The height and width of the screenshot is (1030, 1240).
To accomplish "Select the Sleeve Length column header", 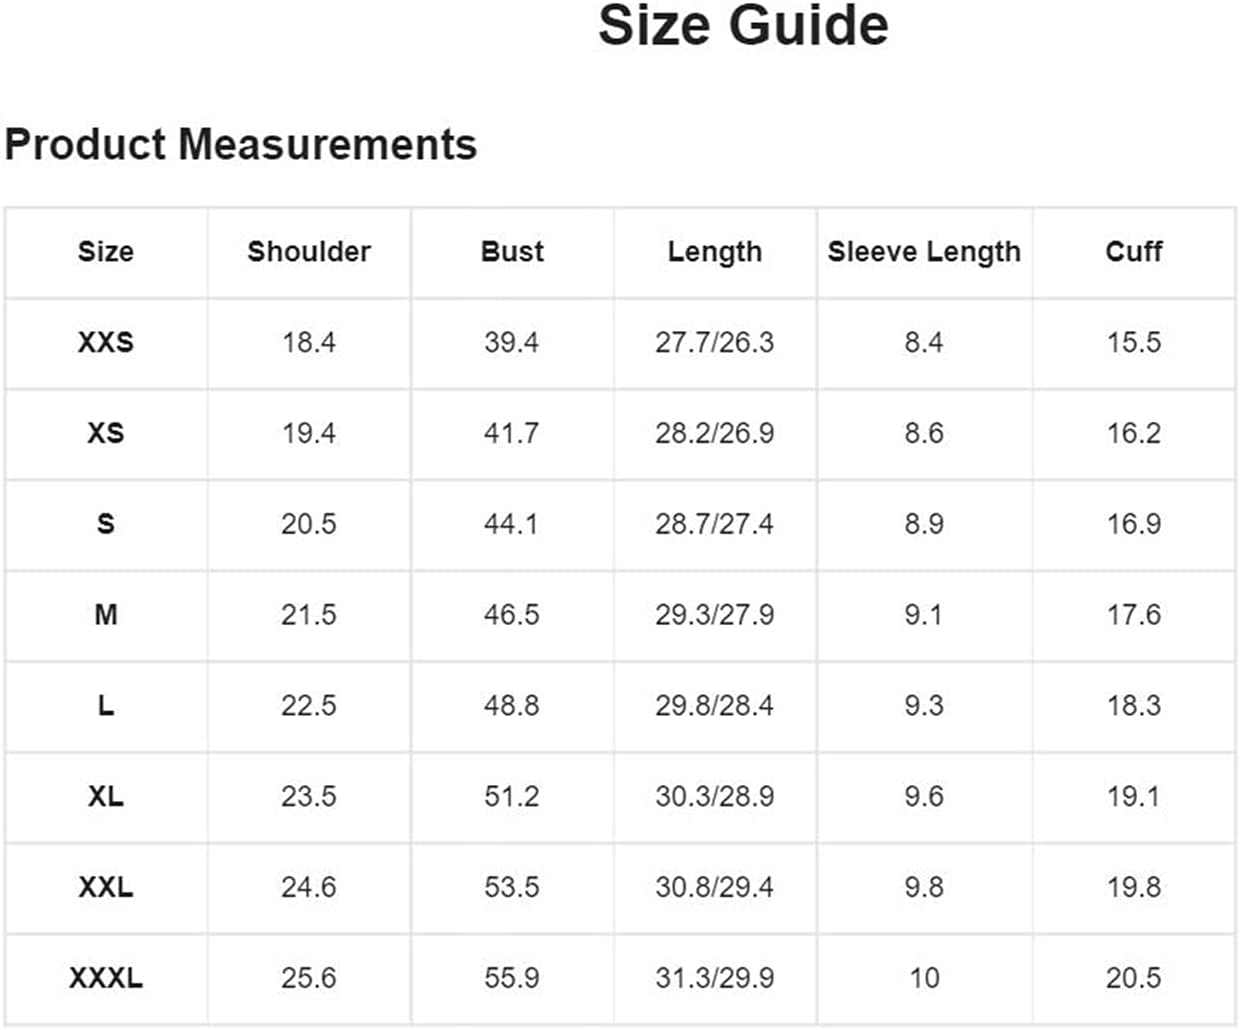I will (x=924, y=252).
